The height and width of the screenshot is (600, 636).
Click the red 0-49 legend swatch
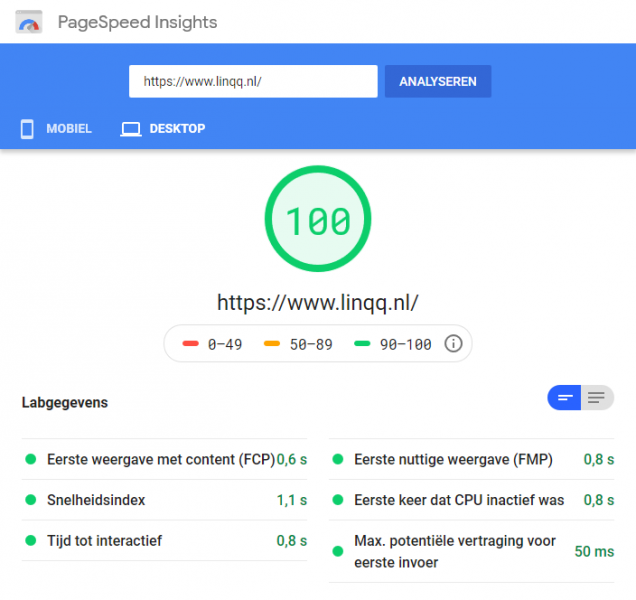(191, 344)
